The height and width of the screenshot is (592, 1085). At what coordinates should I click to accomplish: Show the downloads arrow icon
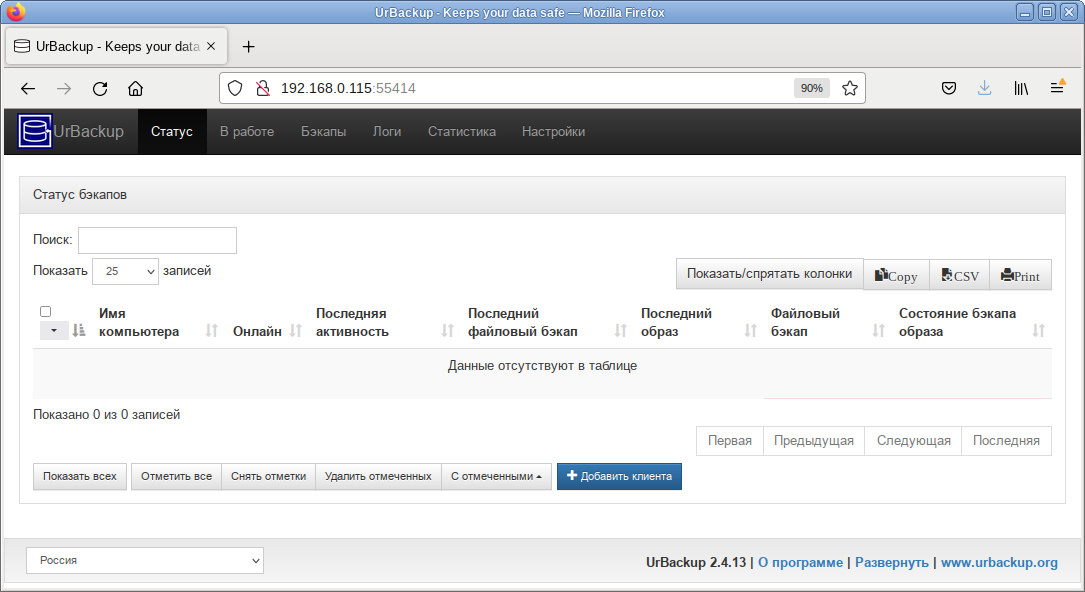(x=985, y=88)
